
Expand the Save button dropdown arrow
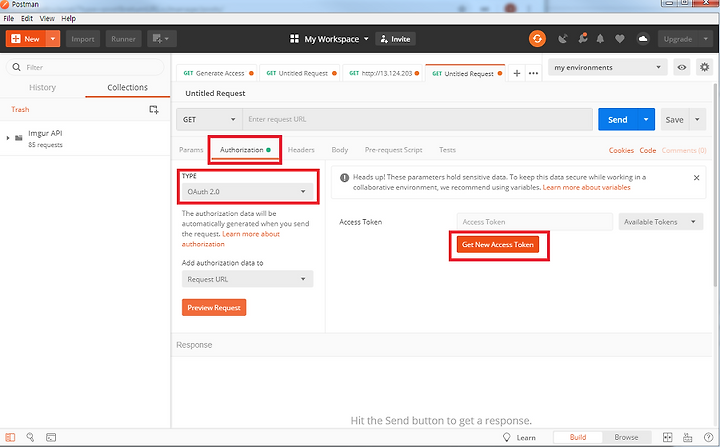pyautogui.click(x=697, y=119)
